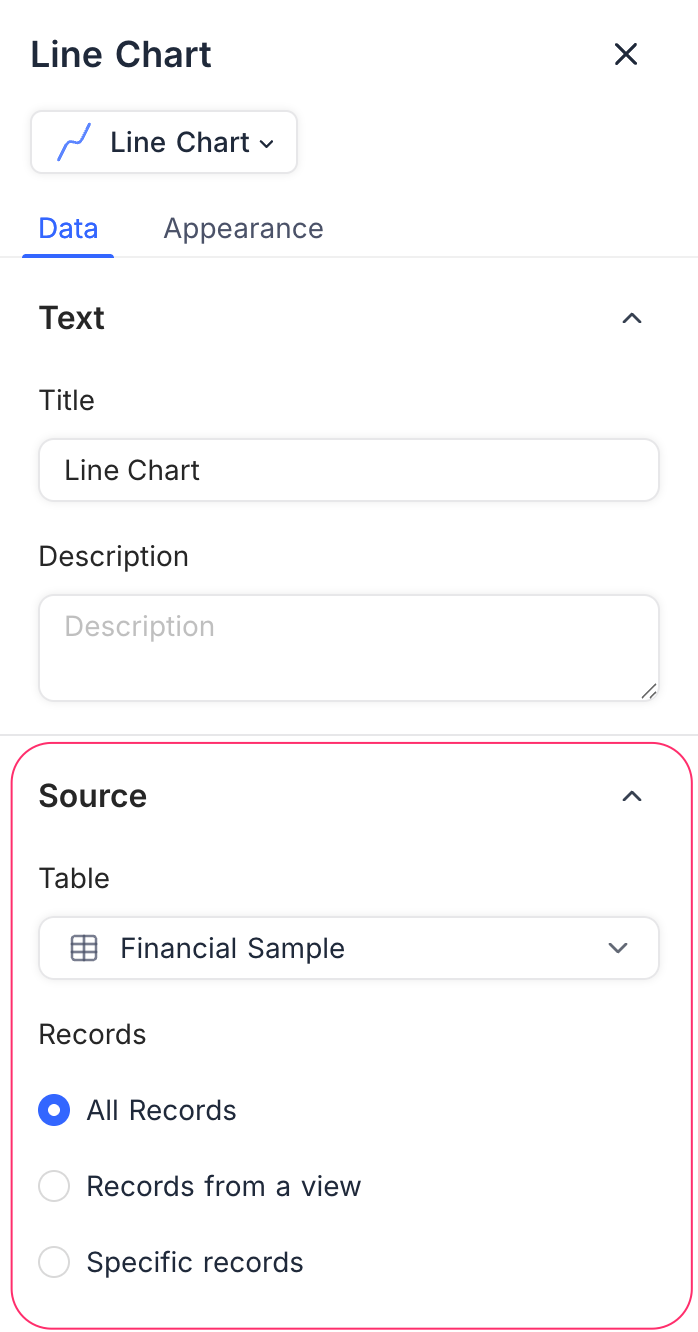
Task: Collapse the Text section chevron
Action: [x=631, y=318]
